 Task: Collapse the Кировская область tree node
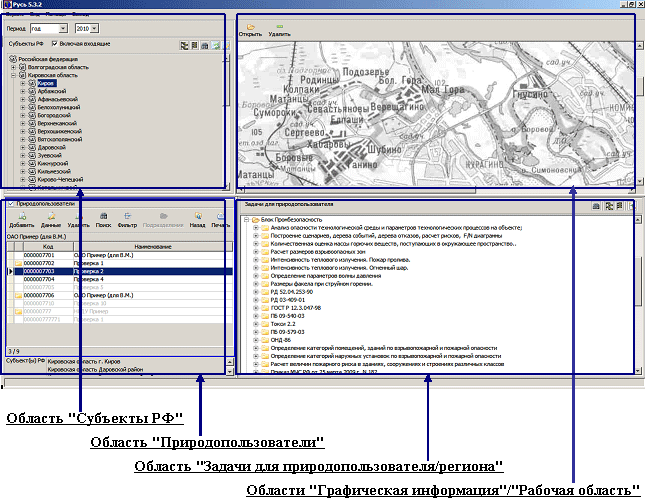tap(13, 75)
